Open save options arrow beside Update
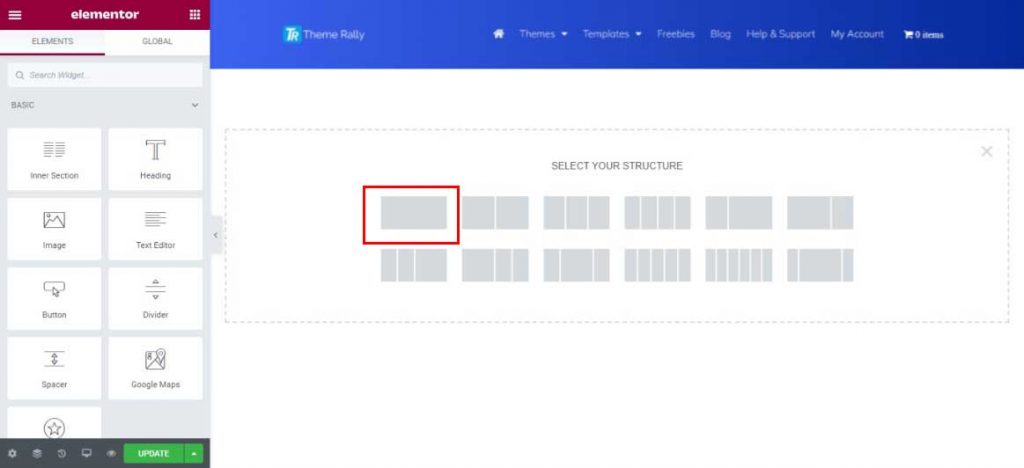1024x468 pixels. (x=194, y=453)
